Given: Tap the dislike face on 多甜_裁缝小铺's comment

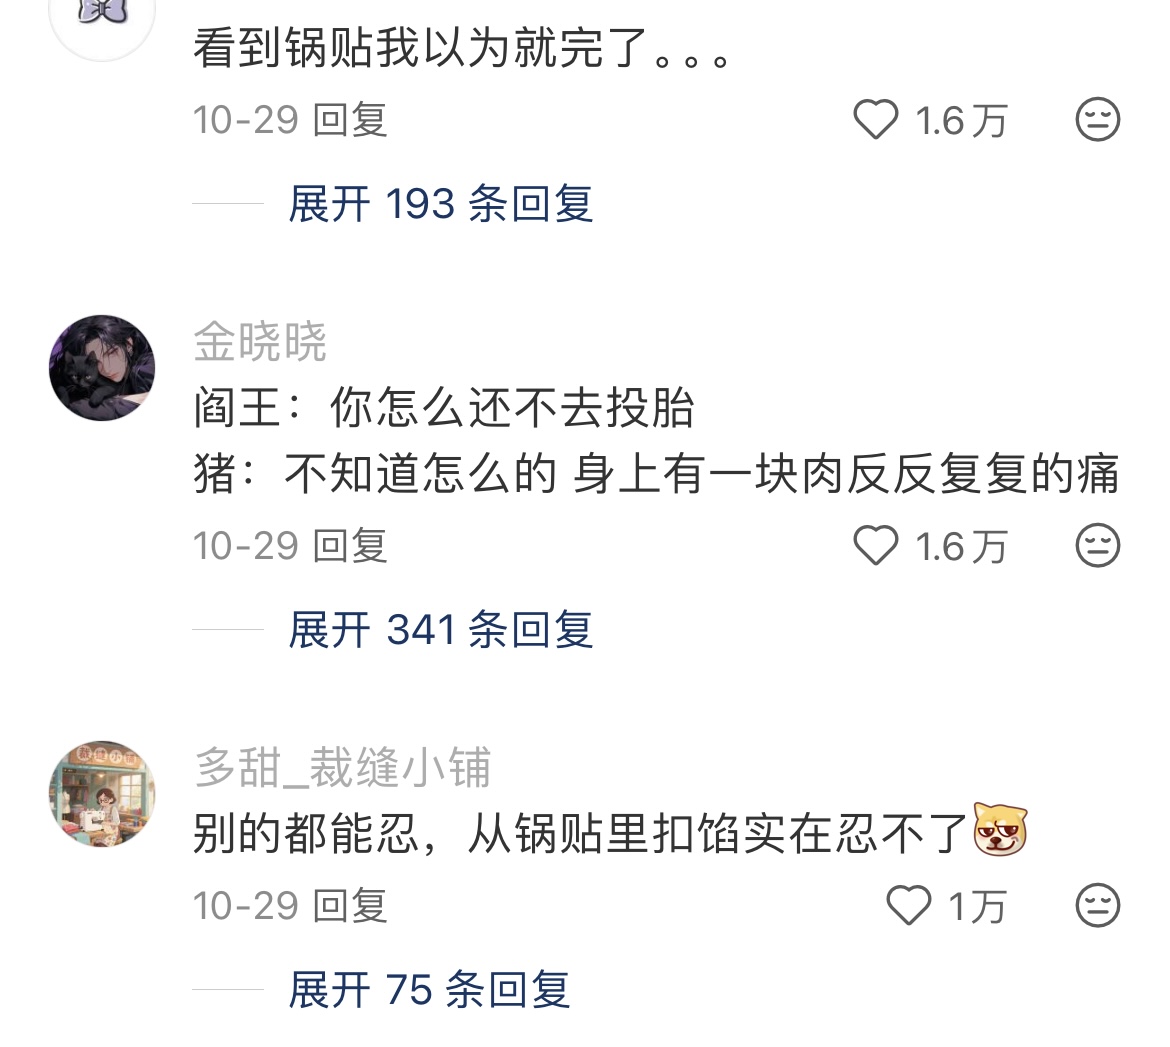Looking at the screenshot, I should click(1098, 905).
